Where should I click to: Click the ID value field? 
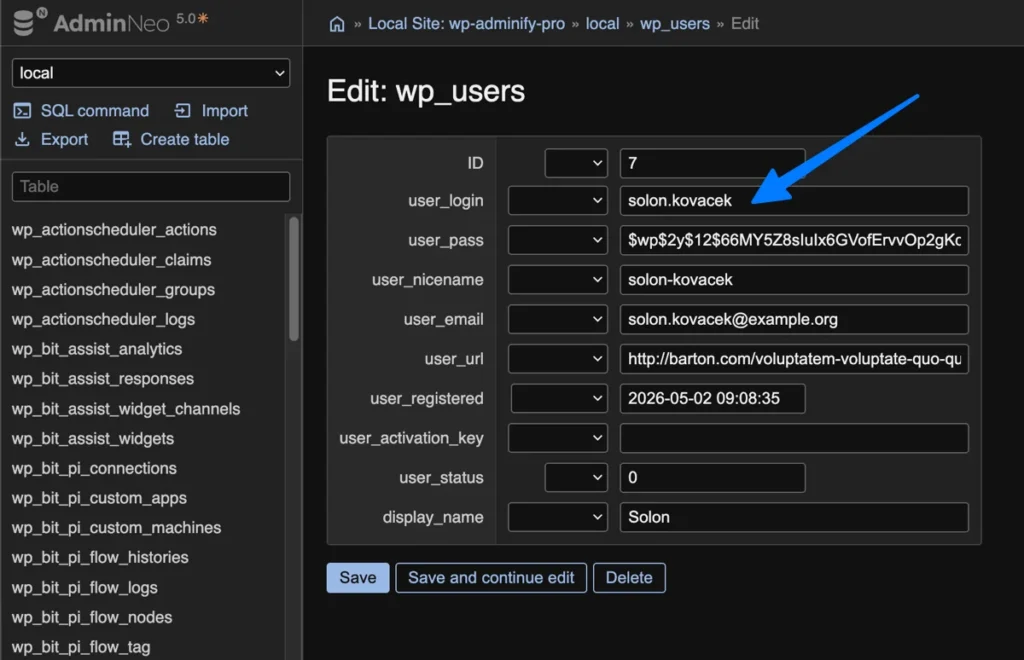[x=712, y=163]
